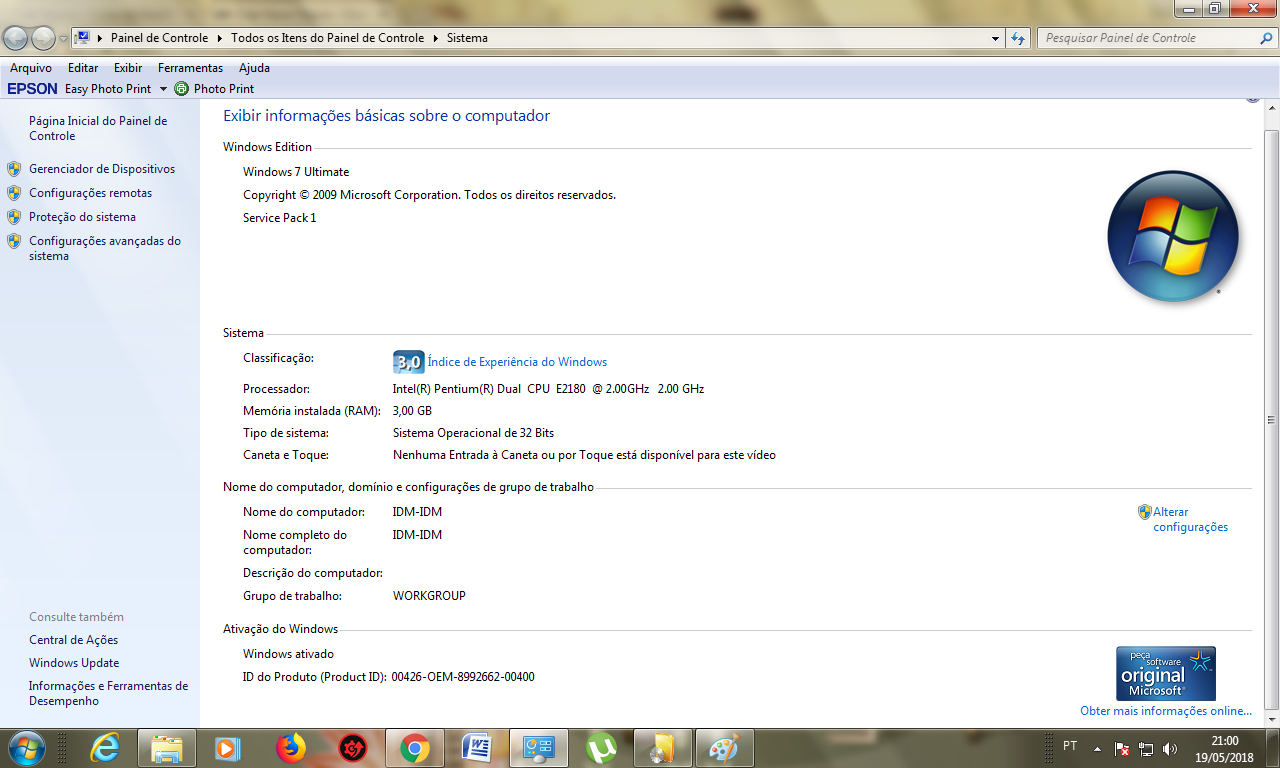
Task: Show hidden tray icons arrow
Action: pos(1097,748)
